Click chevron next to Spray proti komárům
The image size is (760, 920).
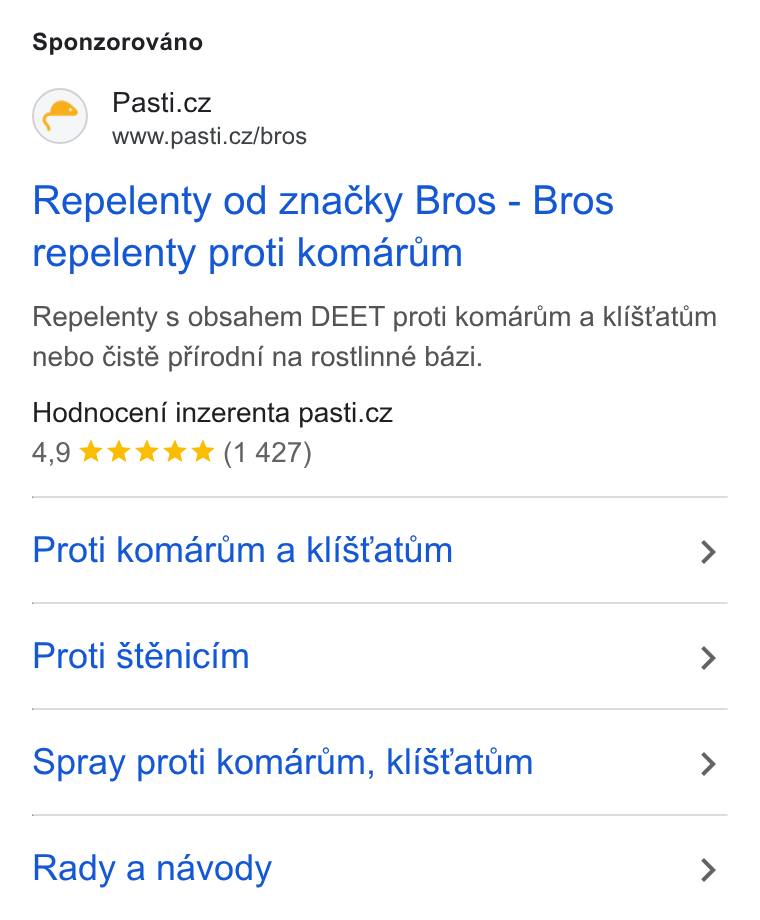(709, 765)
